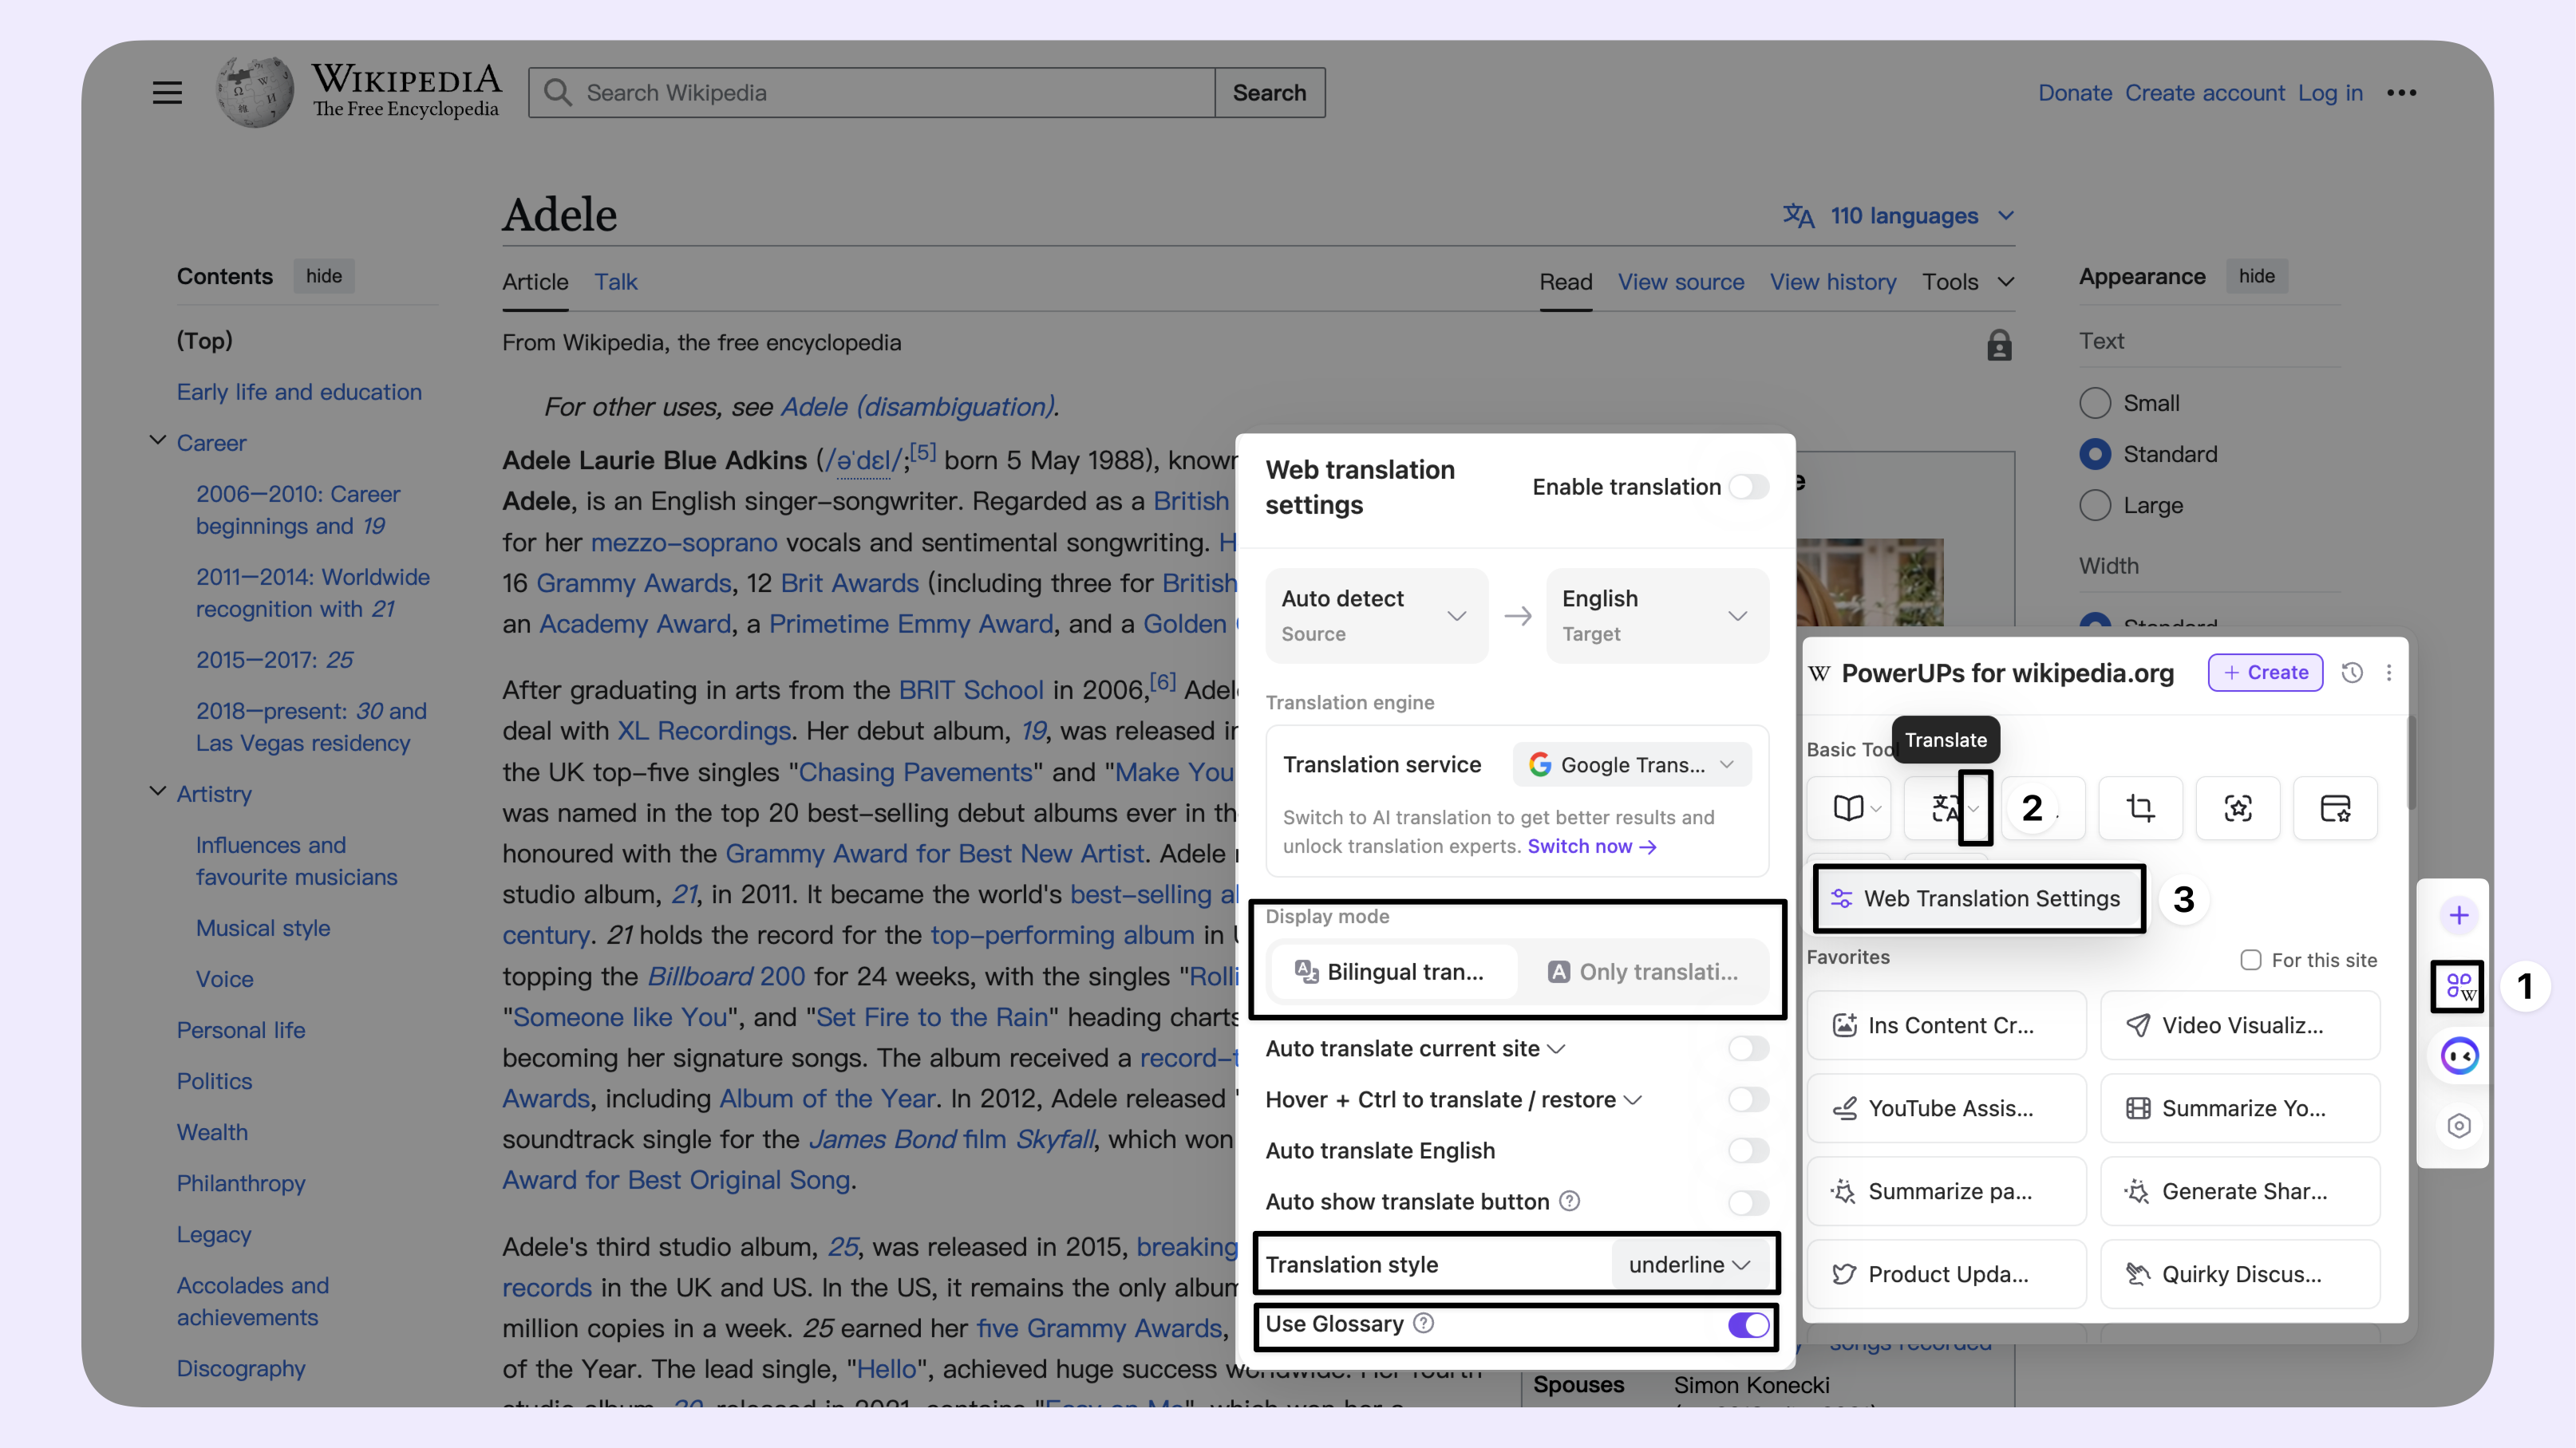Disable the Use Glossary toggle
This screenshot has width=2576, height=1448.
pyautogui.click(x=1748, y=1325)
